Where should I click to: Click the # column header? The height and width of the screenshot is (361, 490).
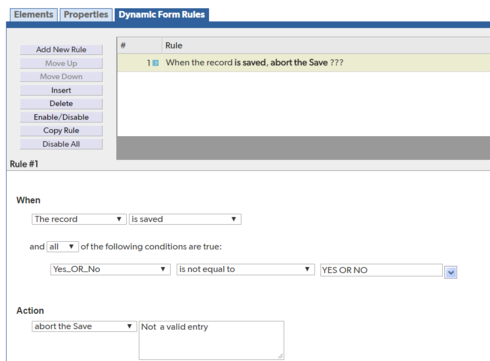pyautogui.click(x=139, y=45)
